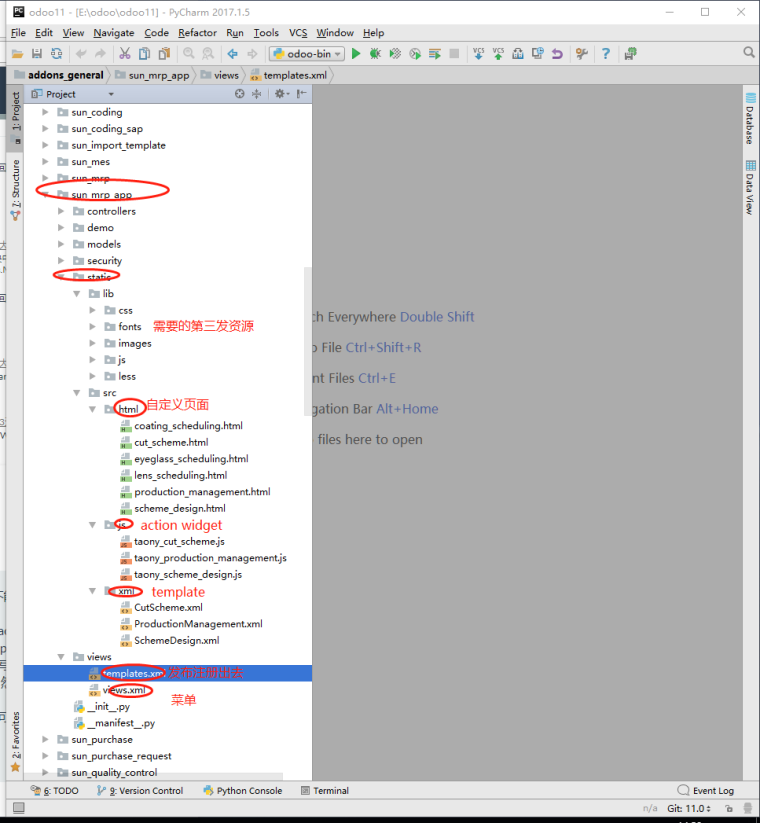Click the Profile run icon

[x=415, y=54]
